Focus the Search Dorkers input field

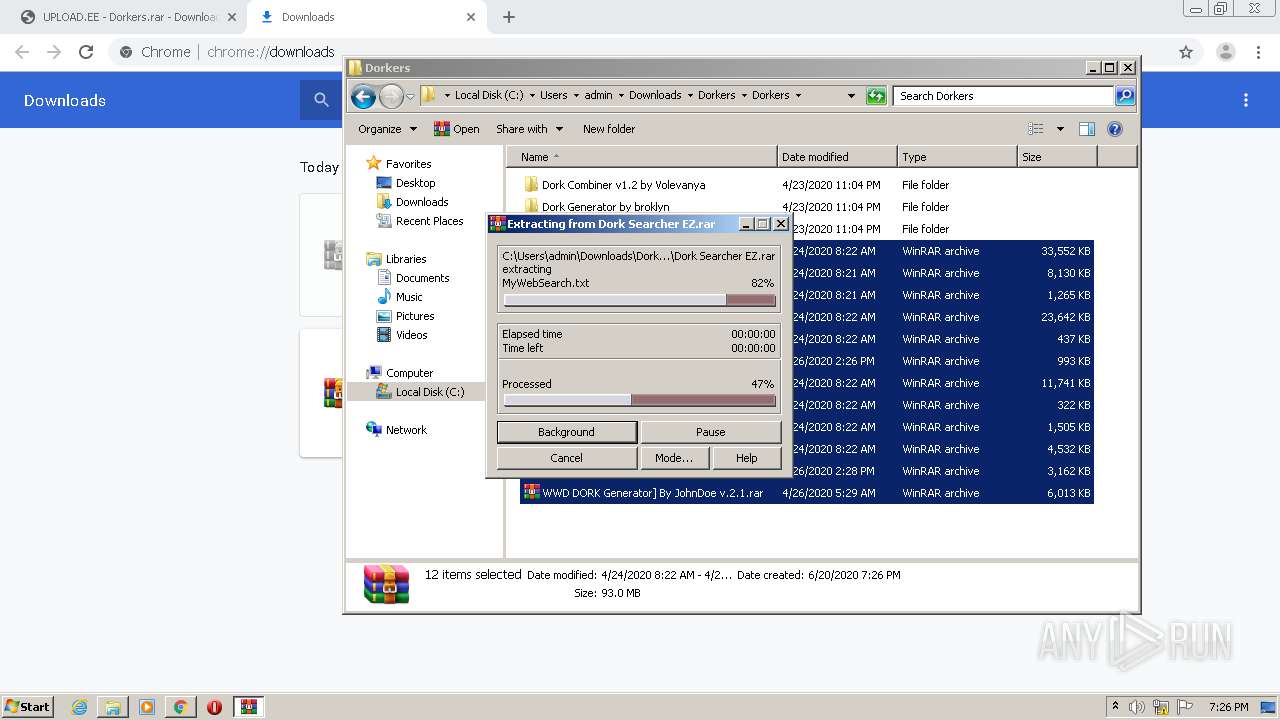coord(1004,96)
